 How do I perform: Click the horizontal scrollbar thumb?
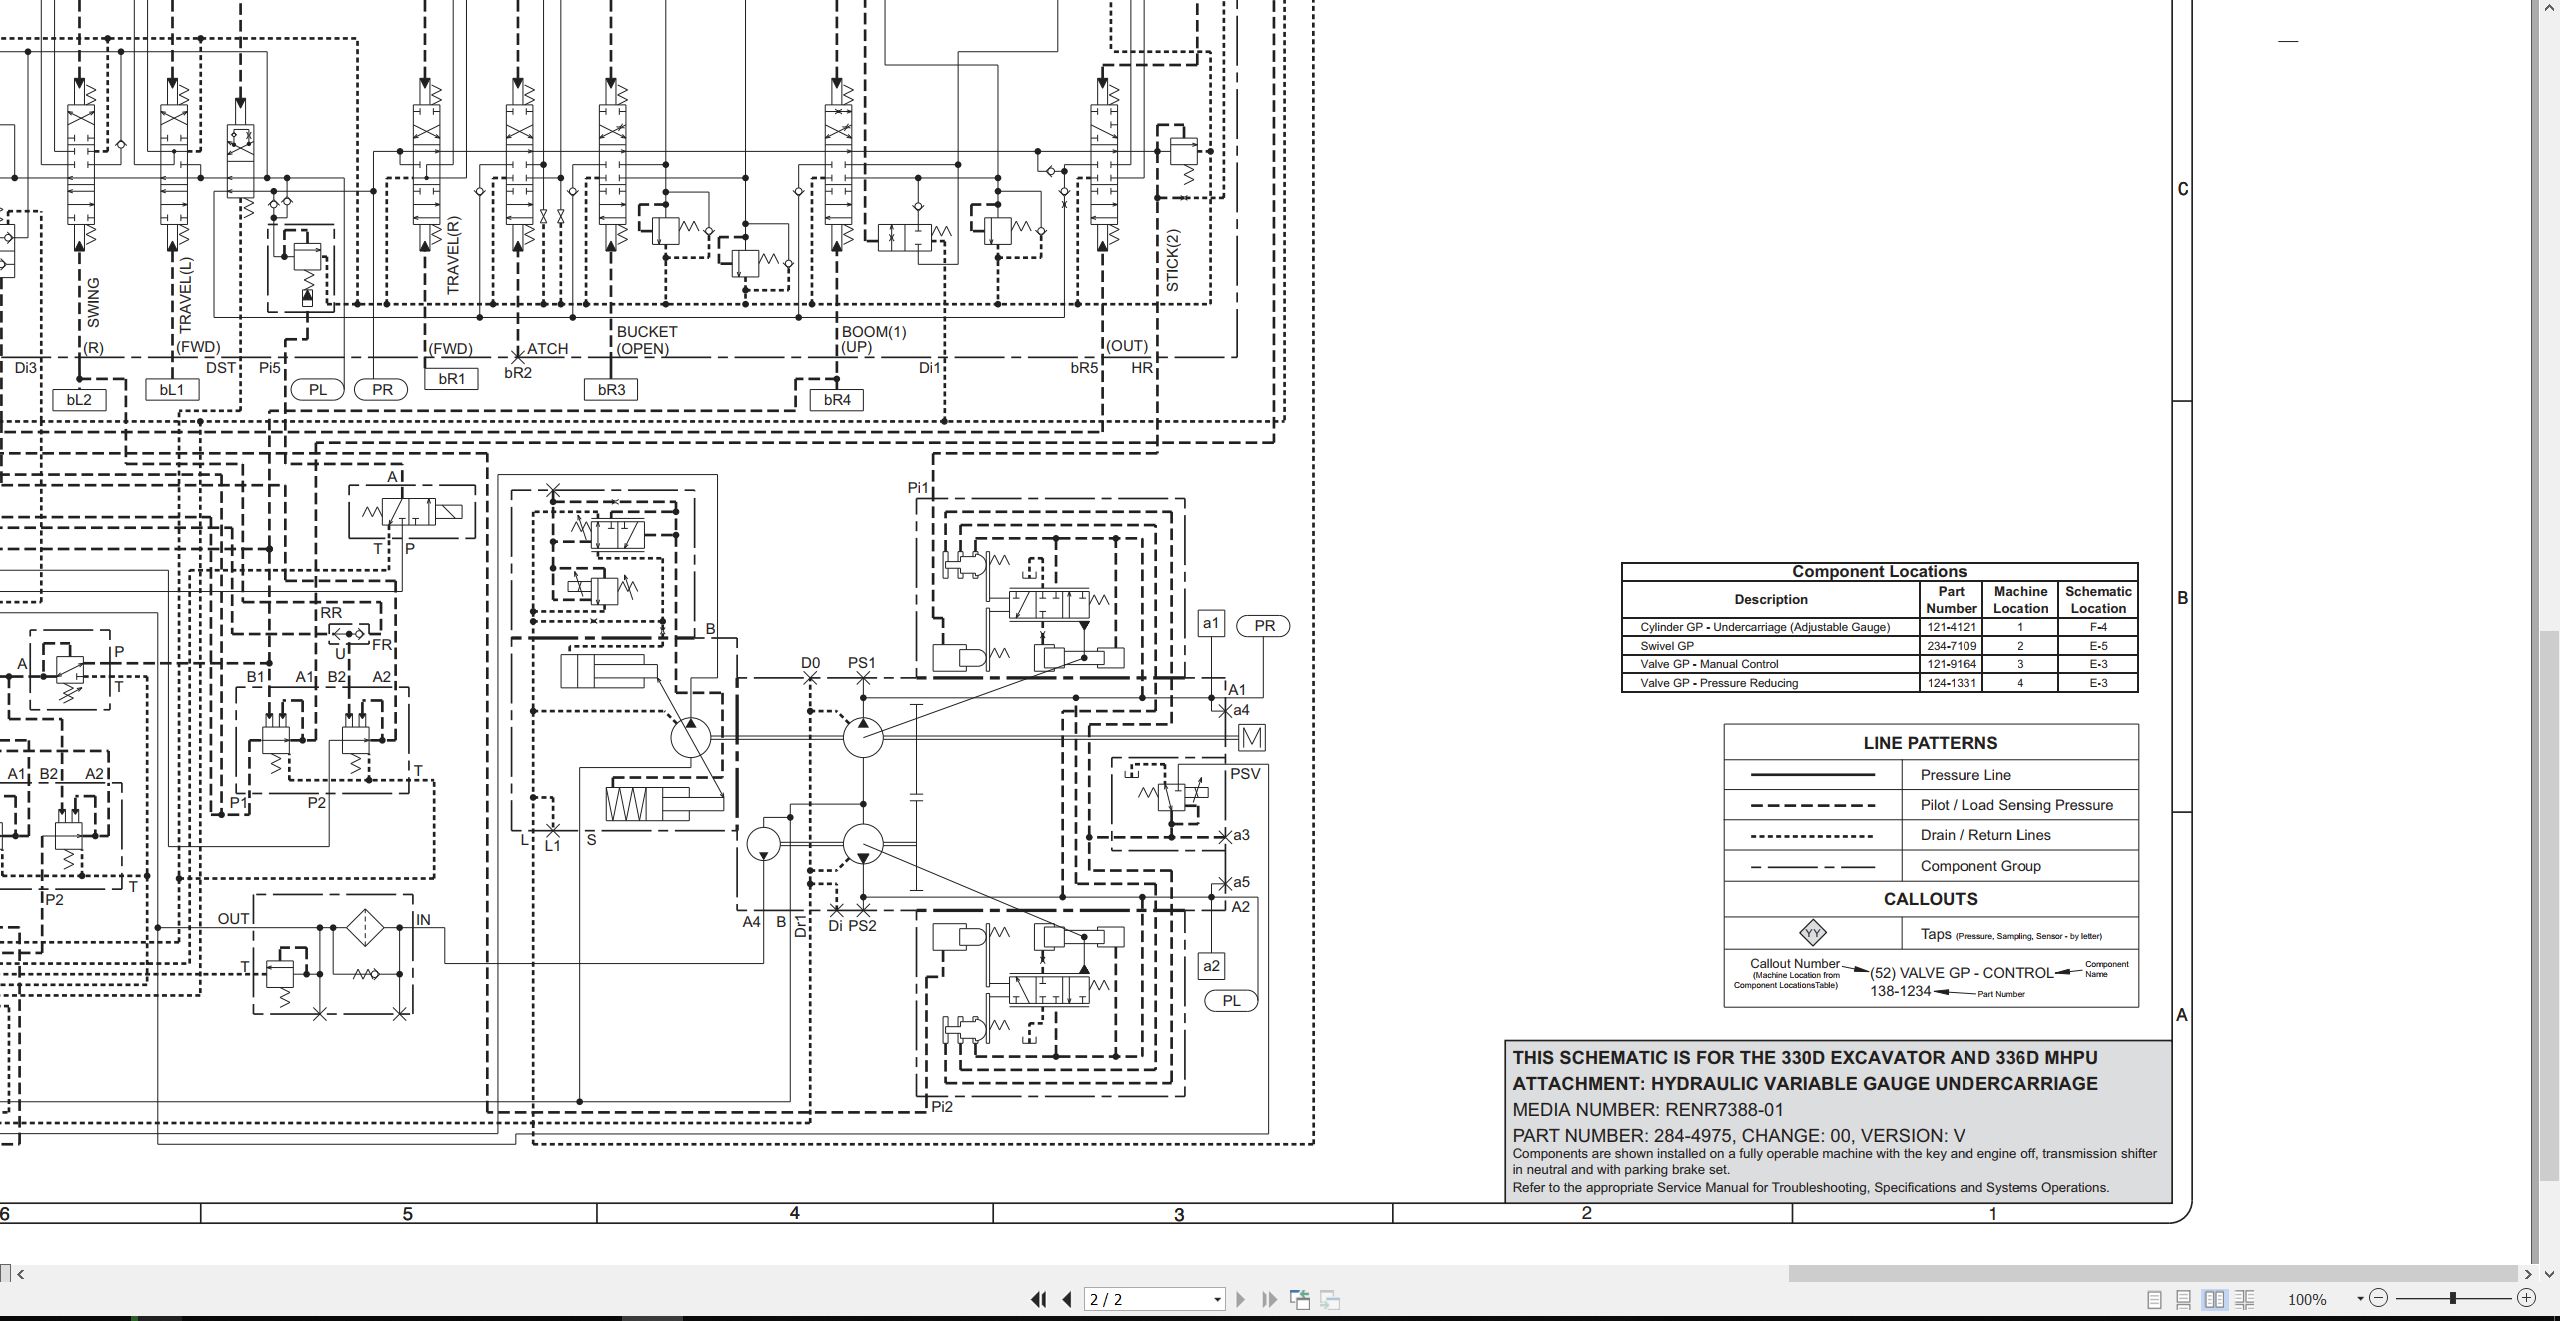tap(2153, 1274)
